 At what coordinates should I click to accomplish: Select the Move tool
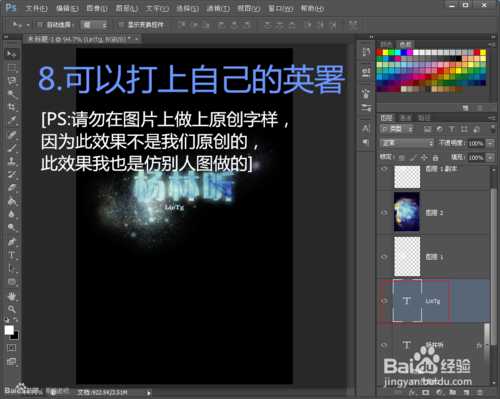(12, 54)
